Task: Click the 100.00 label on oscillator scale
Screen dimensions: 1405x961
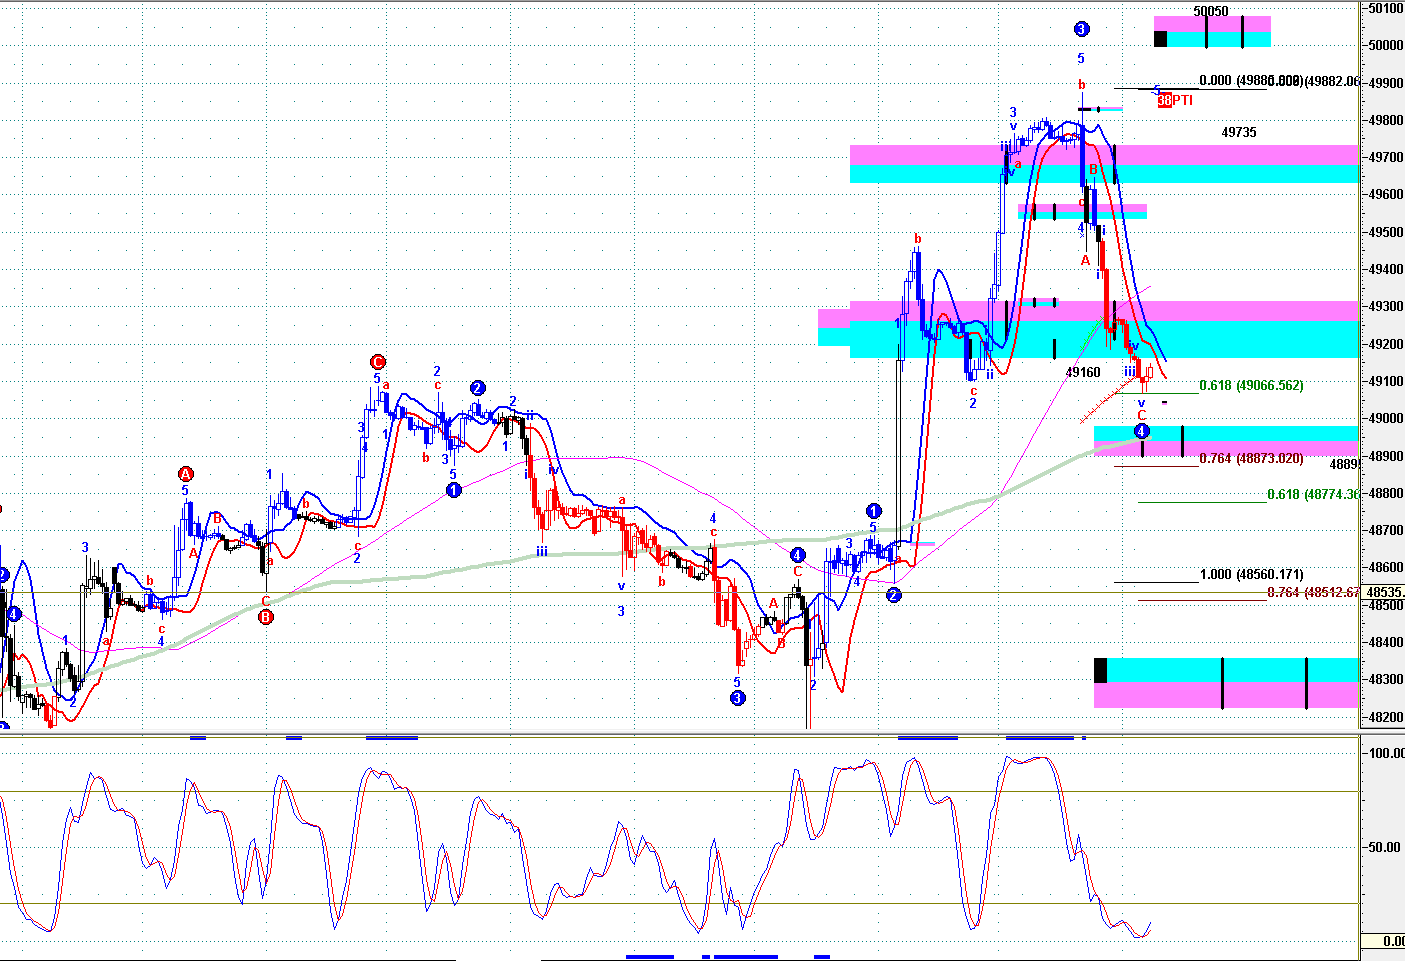Action: 1385,753
